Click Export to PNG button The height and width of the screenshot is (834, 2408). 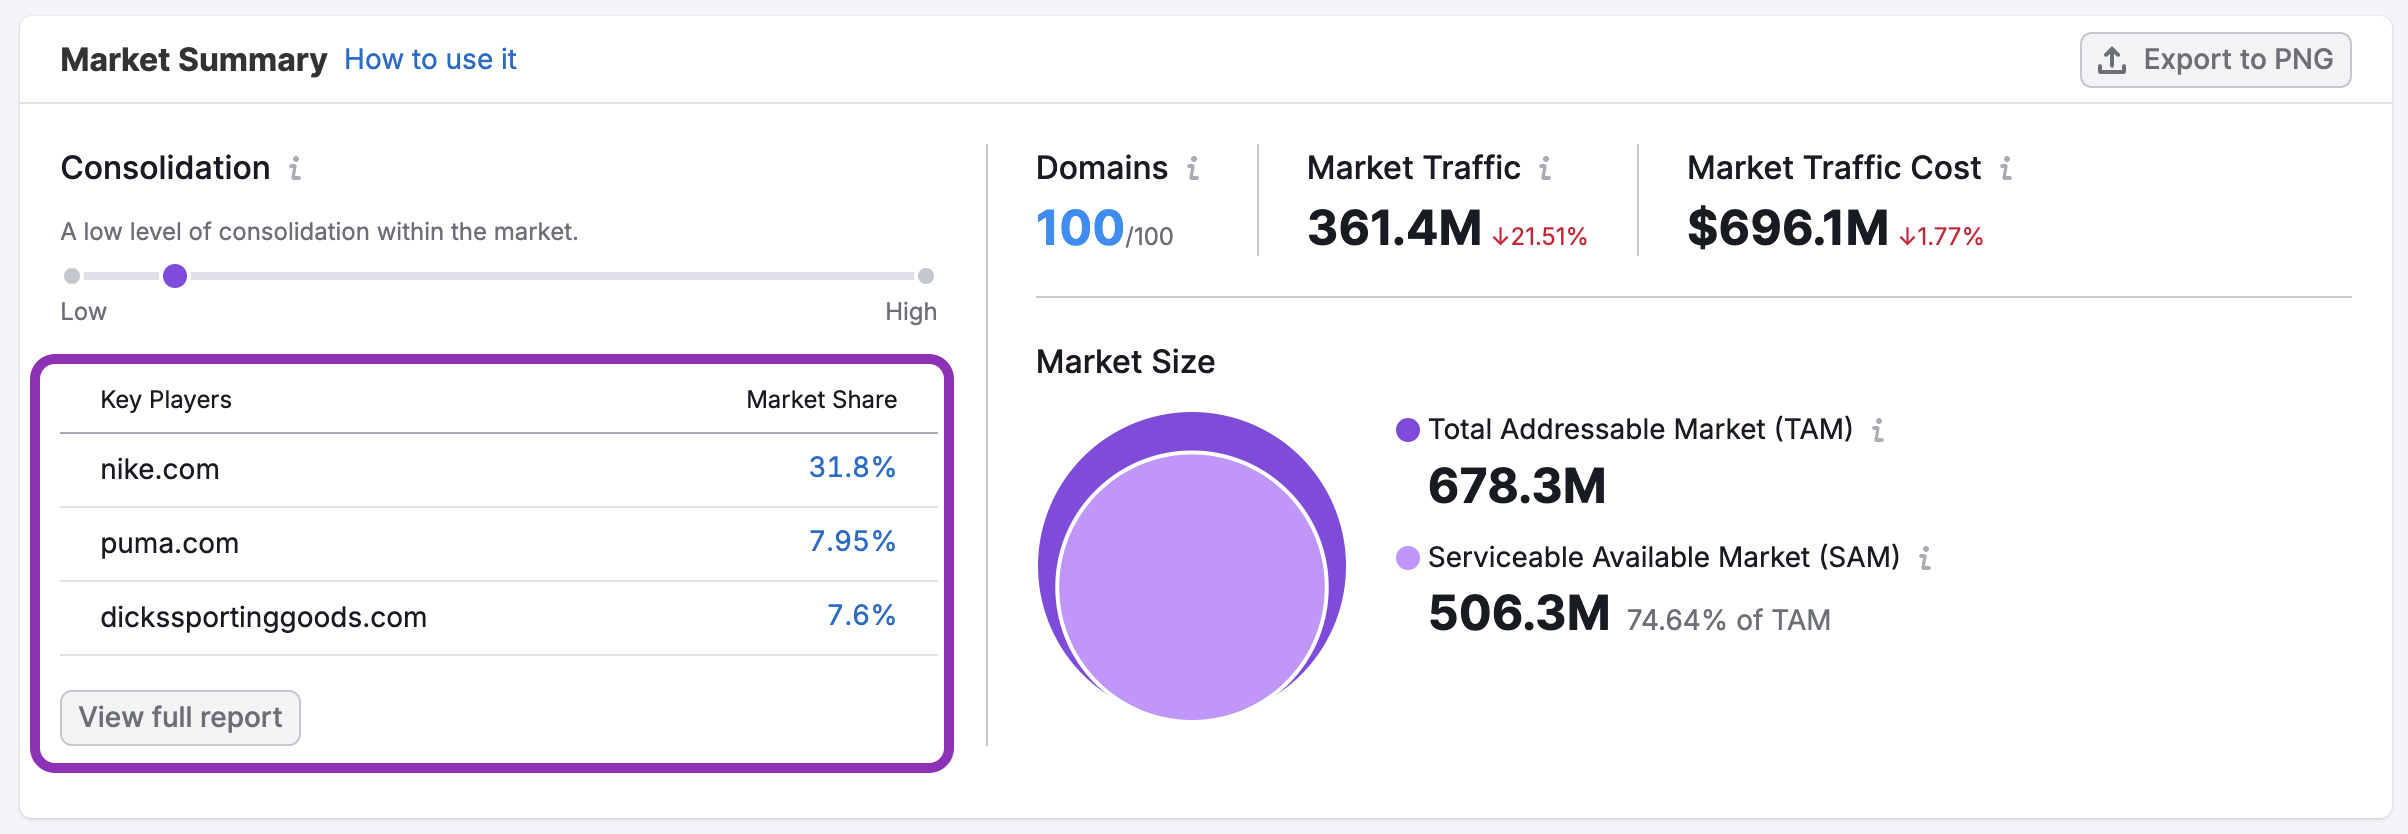(x=2216, y=60)
